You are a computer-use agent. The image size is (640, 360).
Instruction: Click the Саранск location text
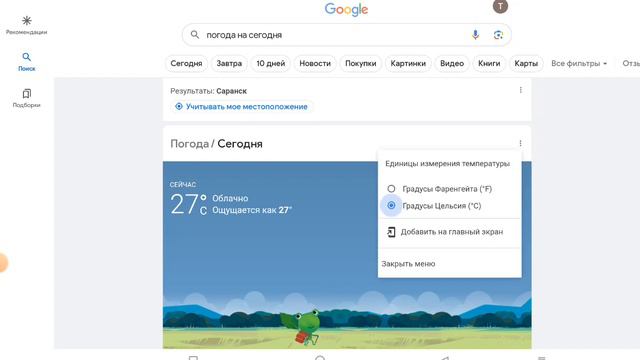231,91
